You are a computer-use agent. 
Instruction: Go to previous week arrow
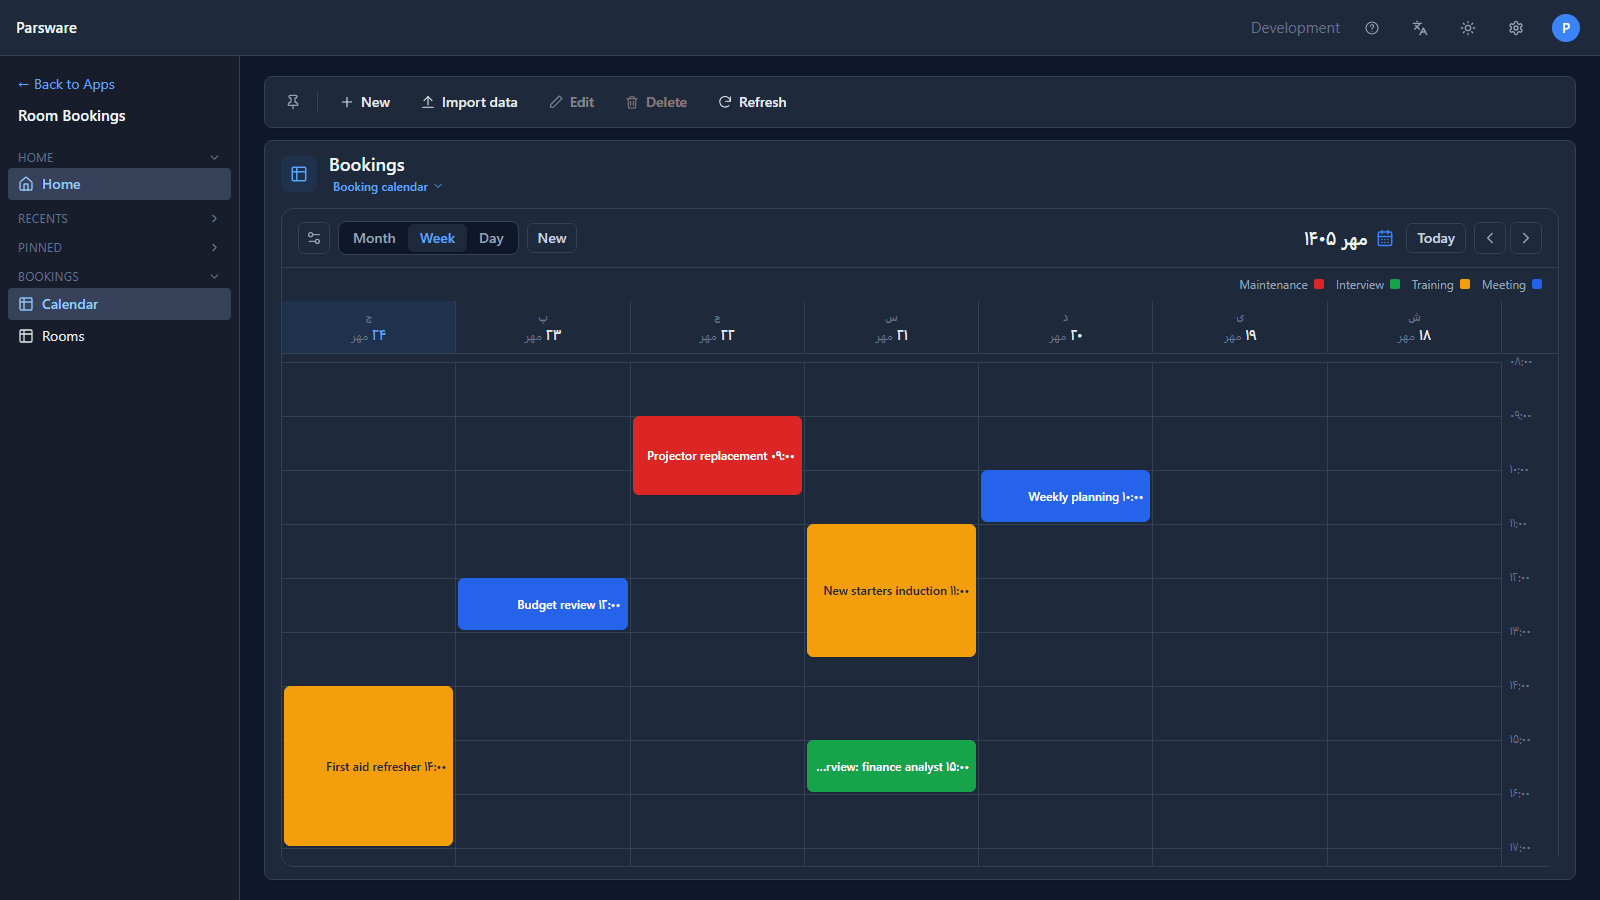click(1490, 238)
